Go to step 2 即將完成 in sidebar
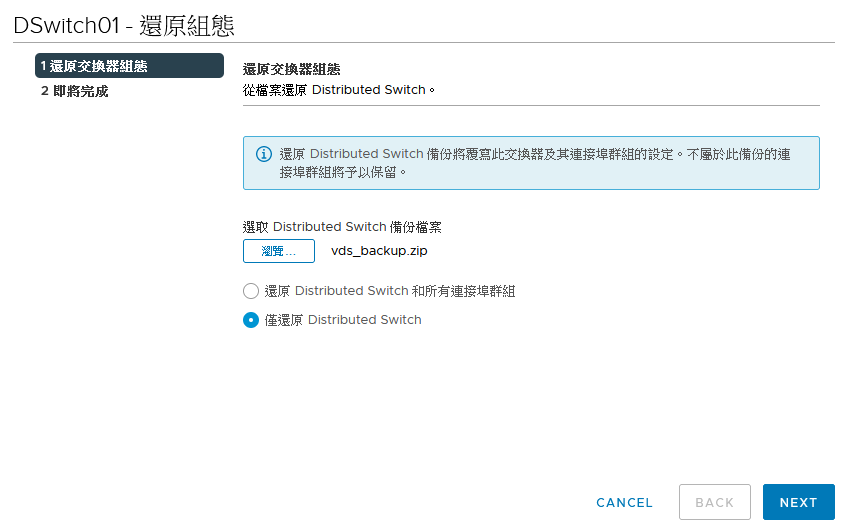This screenshot has height=530, width=845. pos(75,91)
